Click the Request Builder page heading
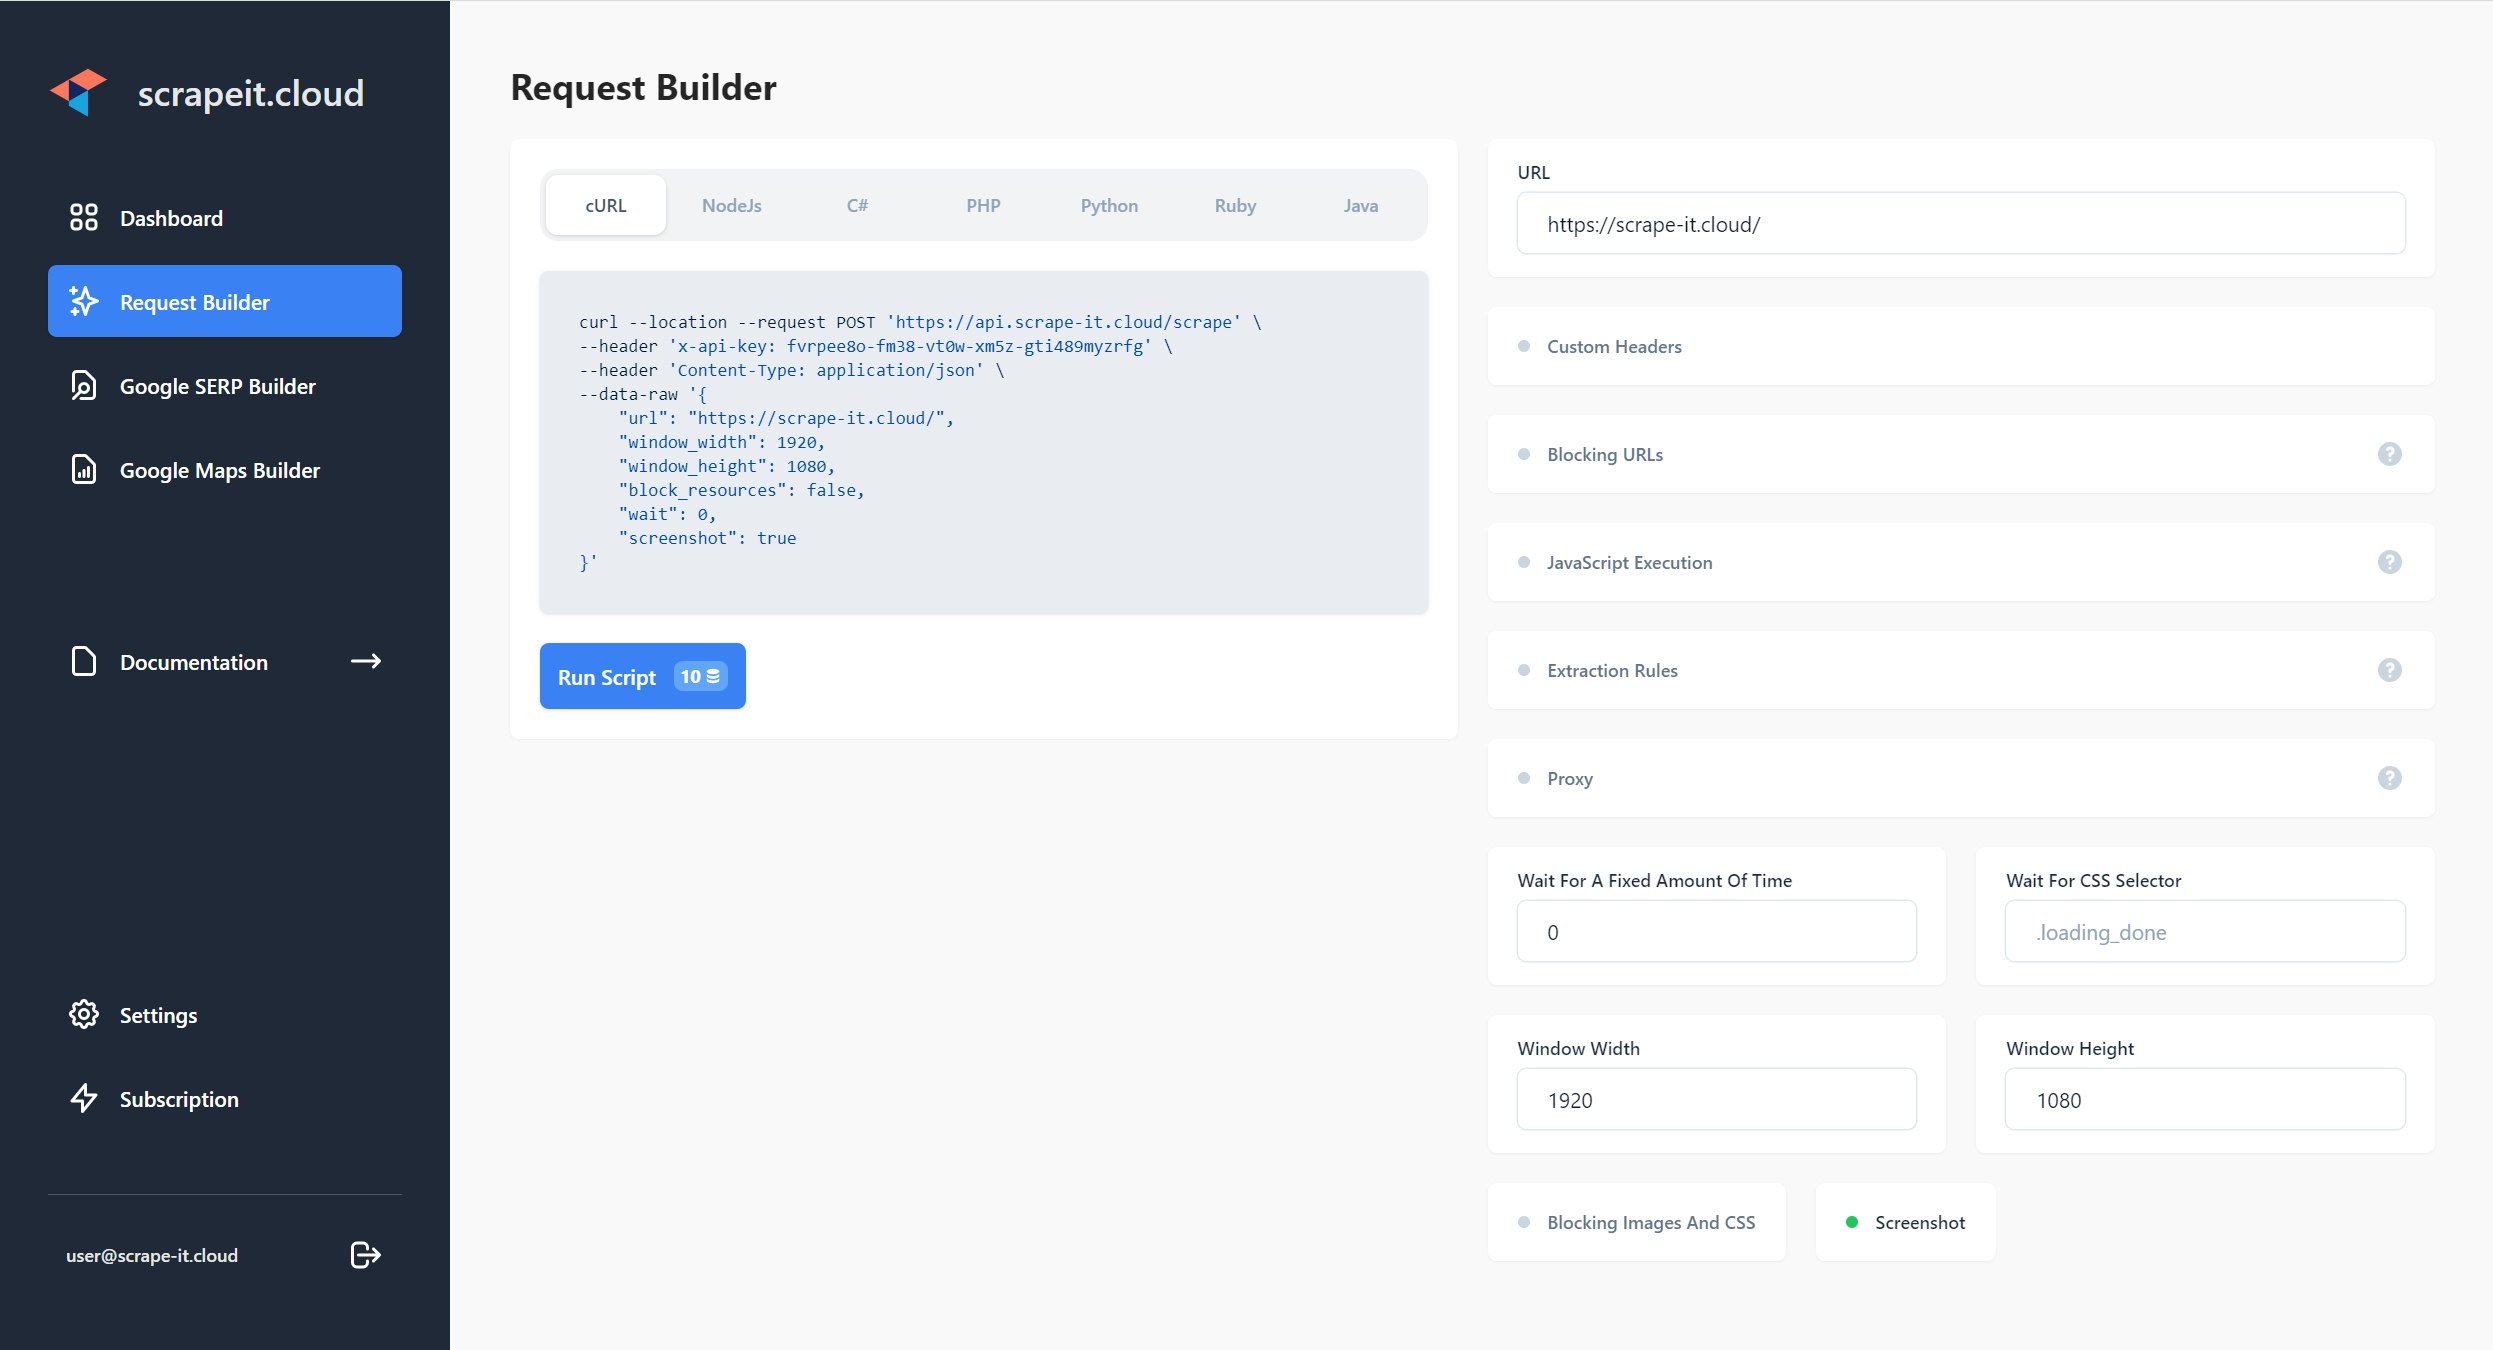This screenshot has height=1350, width=2493. [643, 88]
